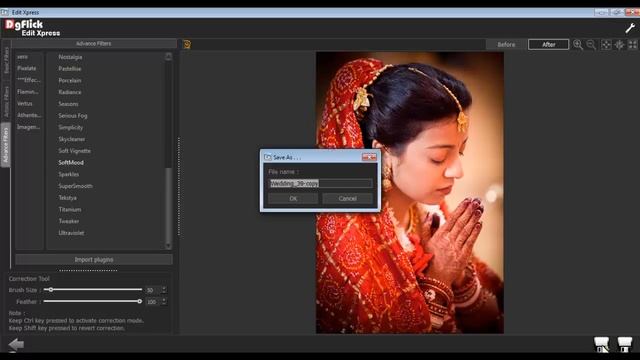
Task: Click the Save As dialog title icon
Action: 268,157
